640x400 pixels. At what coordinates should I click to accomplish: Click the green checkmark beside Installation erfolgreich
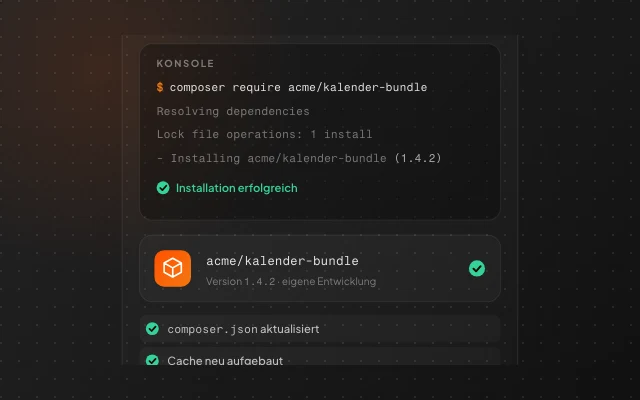[x=163, y=188]
